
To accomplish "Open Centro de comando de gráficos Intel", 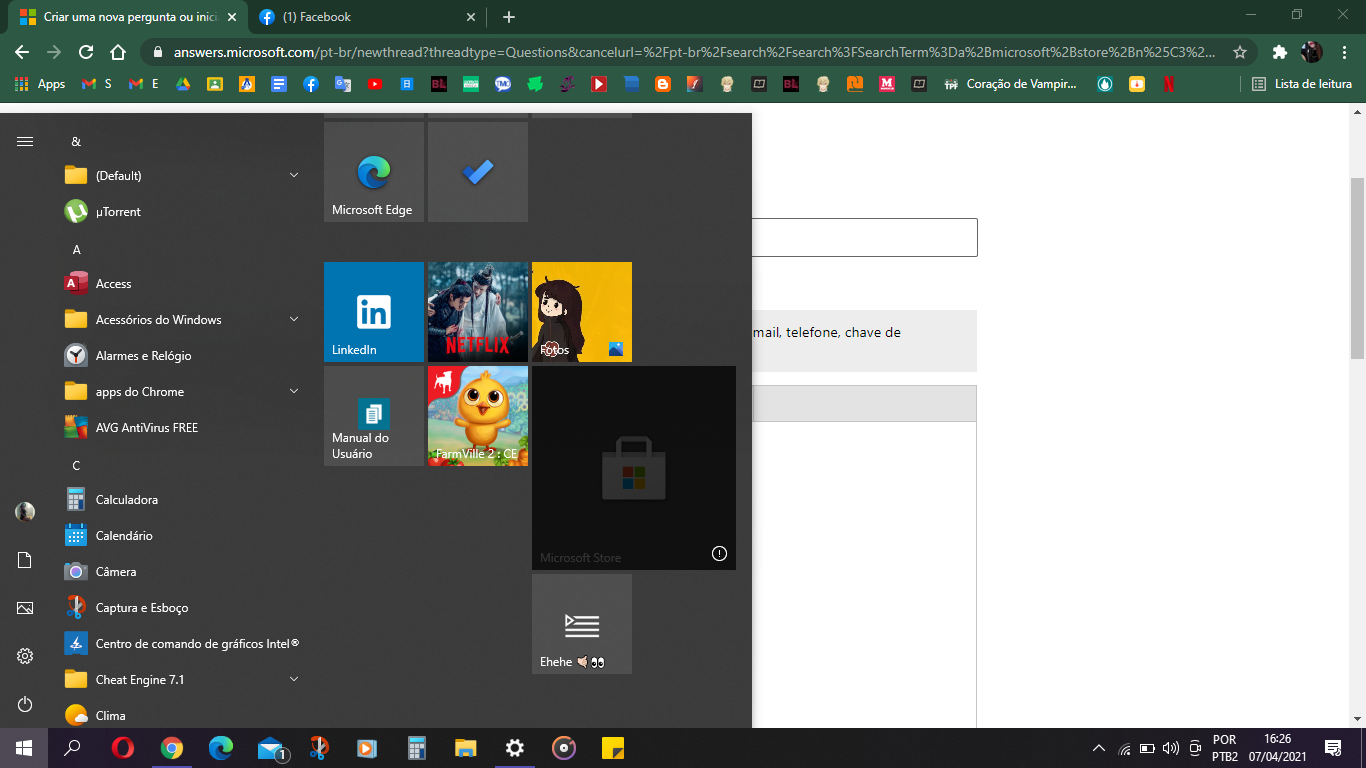I will 180,644.
